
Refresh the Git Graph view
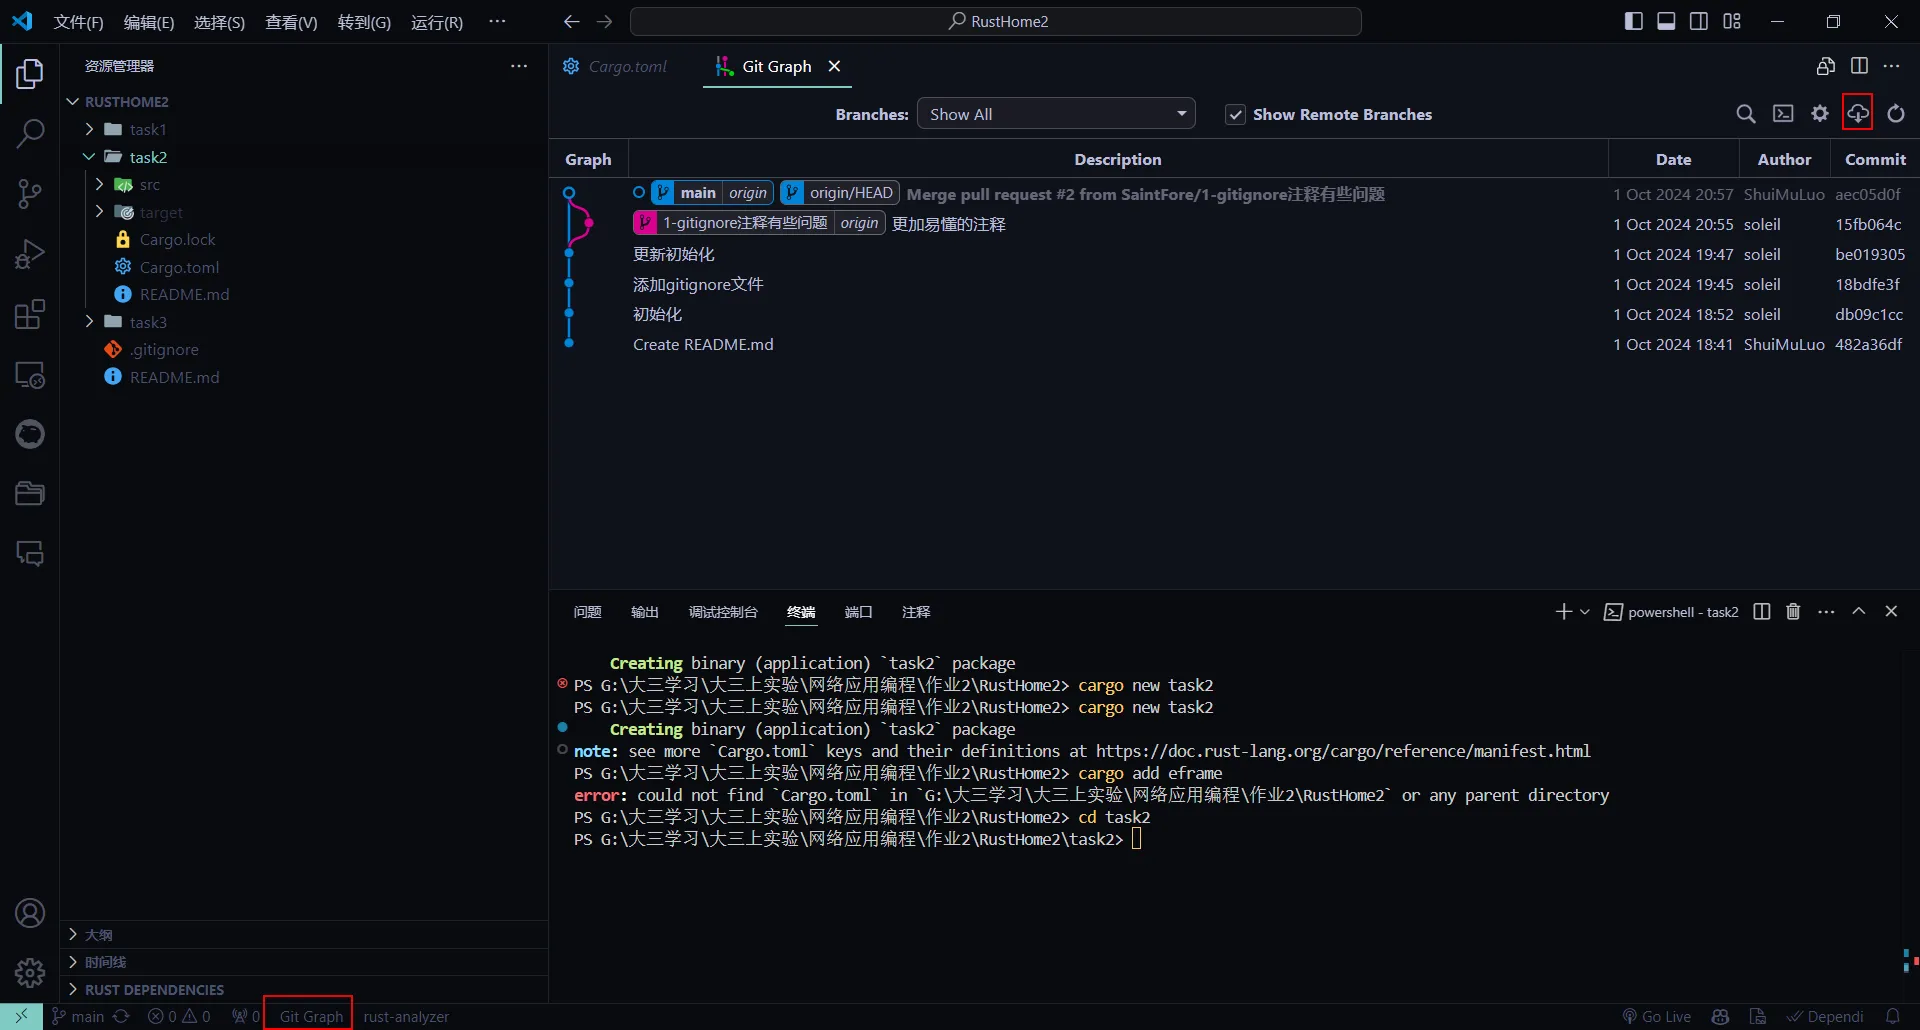[x=1897, y=114]
